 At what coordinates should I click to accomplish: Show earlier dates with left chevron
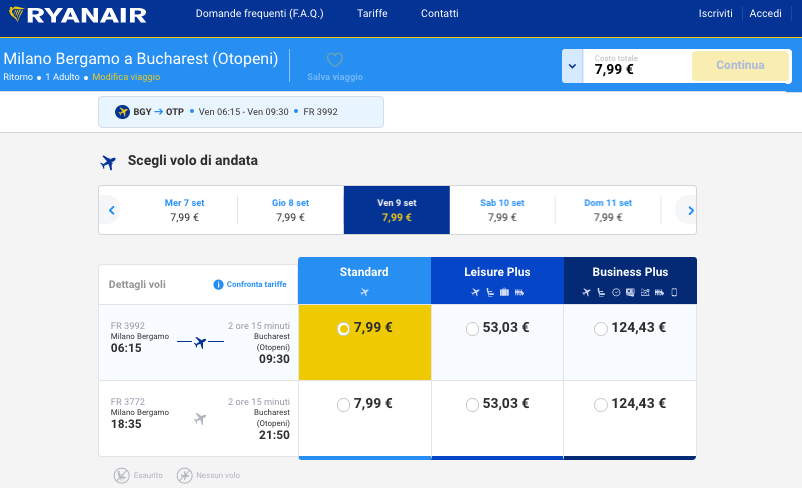click(112, 210)
